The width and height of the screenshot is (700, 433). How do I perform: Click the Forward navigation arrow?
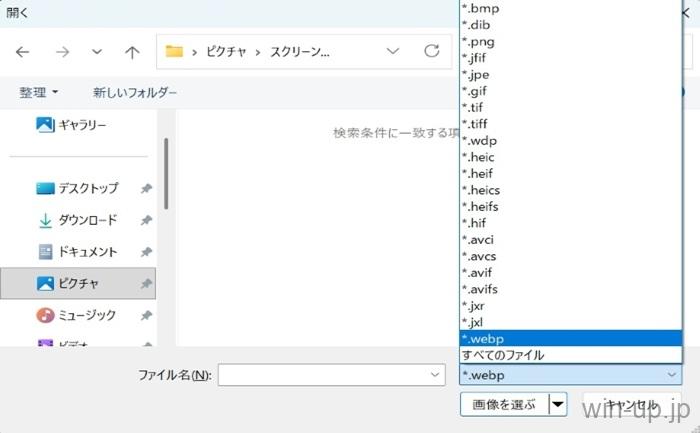(61, 51)
